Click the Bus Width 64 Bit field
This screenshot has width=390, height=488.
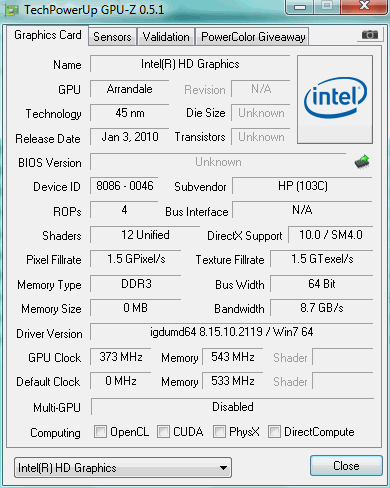322,284
